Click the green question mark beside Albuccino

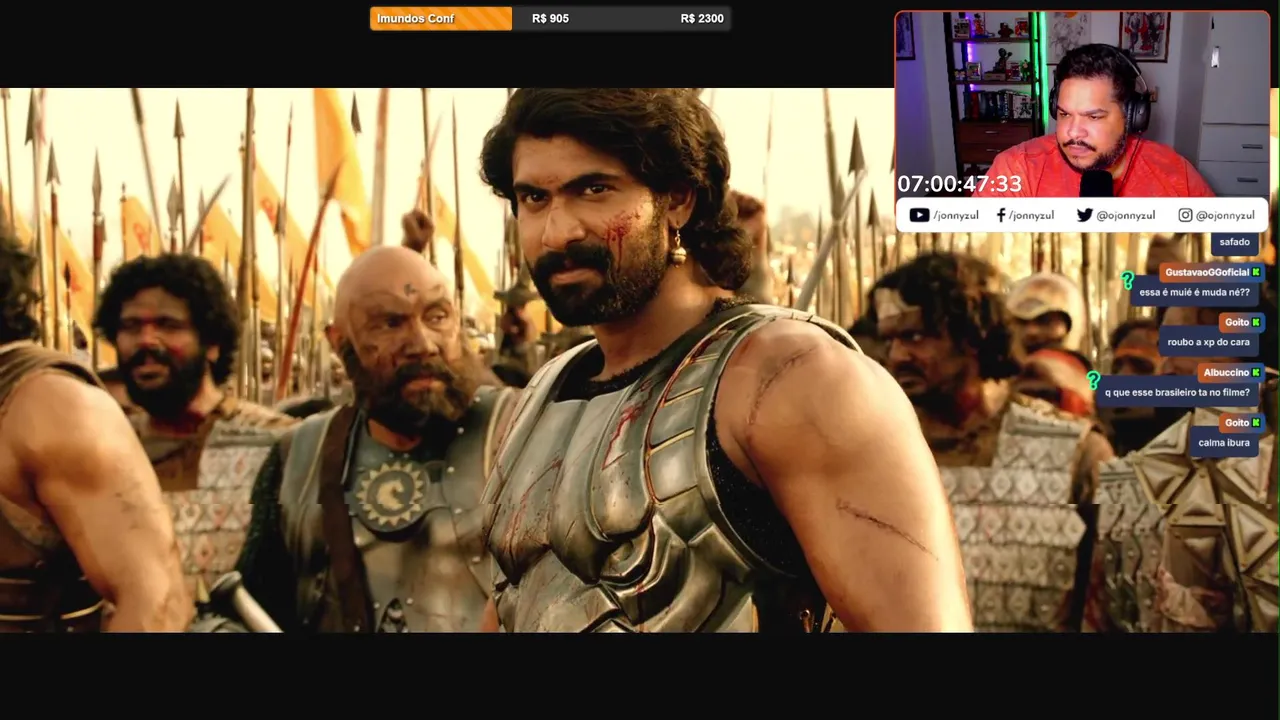click(1093, 381)
